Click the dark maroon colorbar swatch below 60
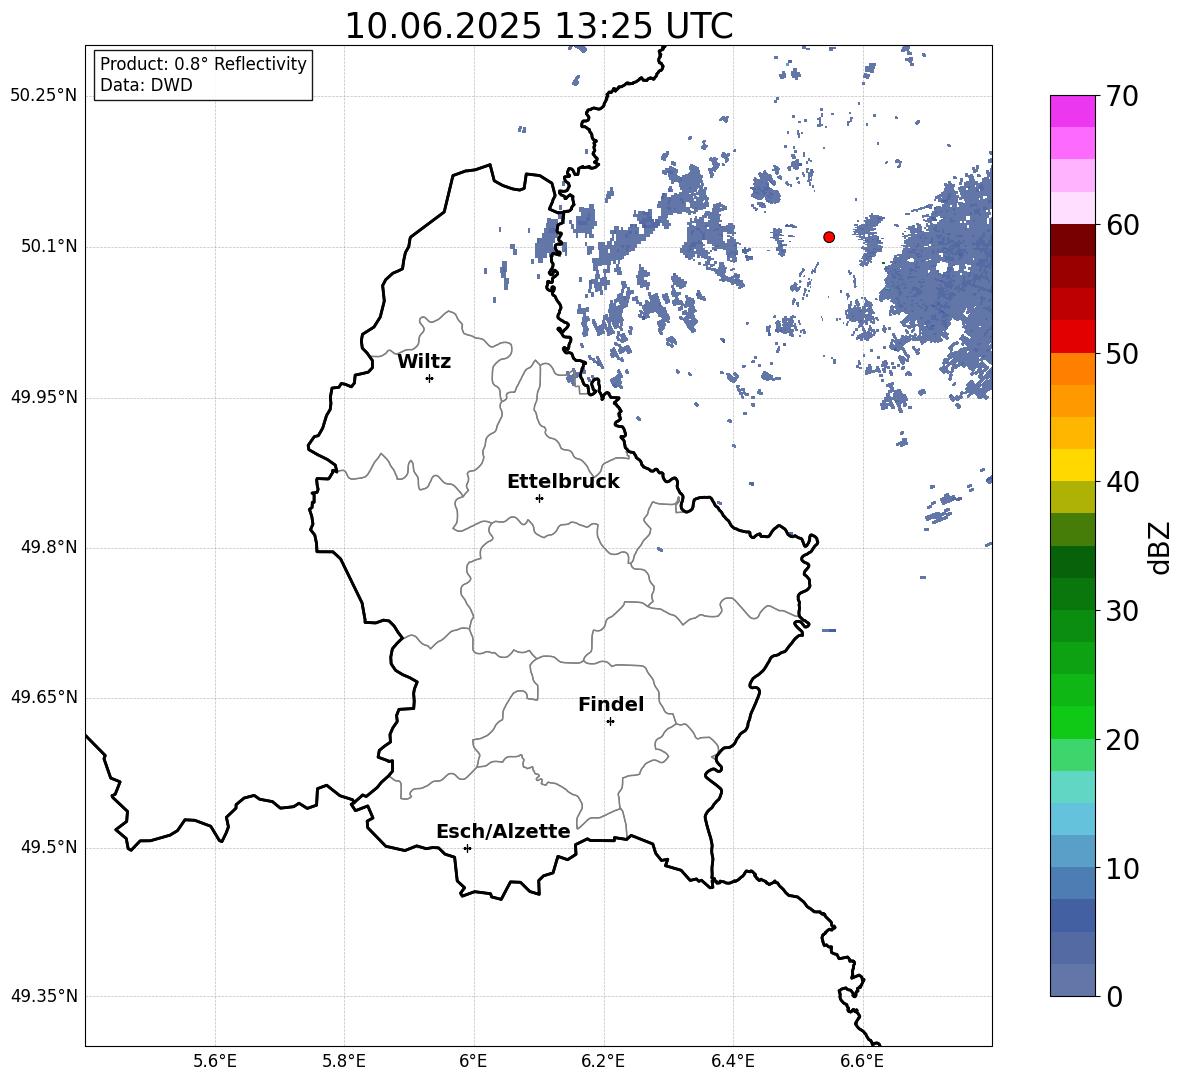1184x1081 pixels. (x=1072, y=240)
